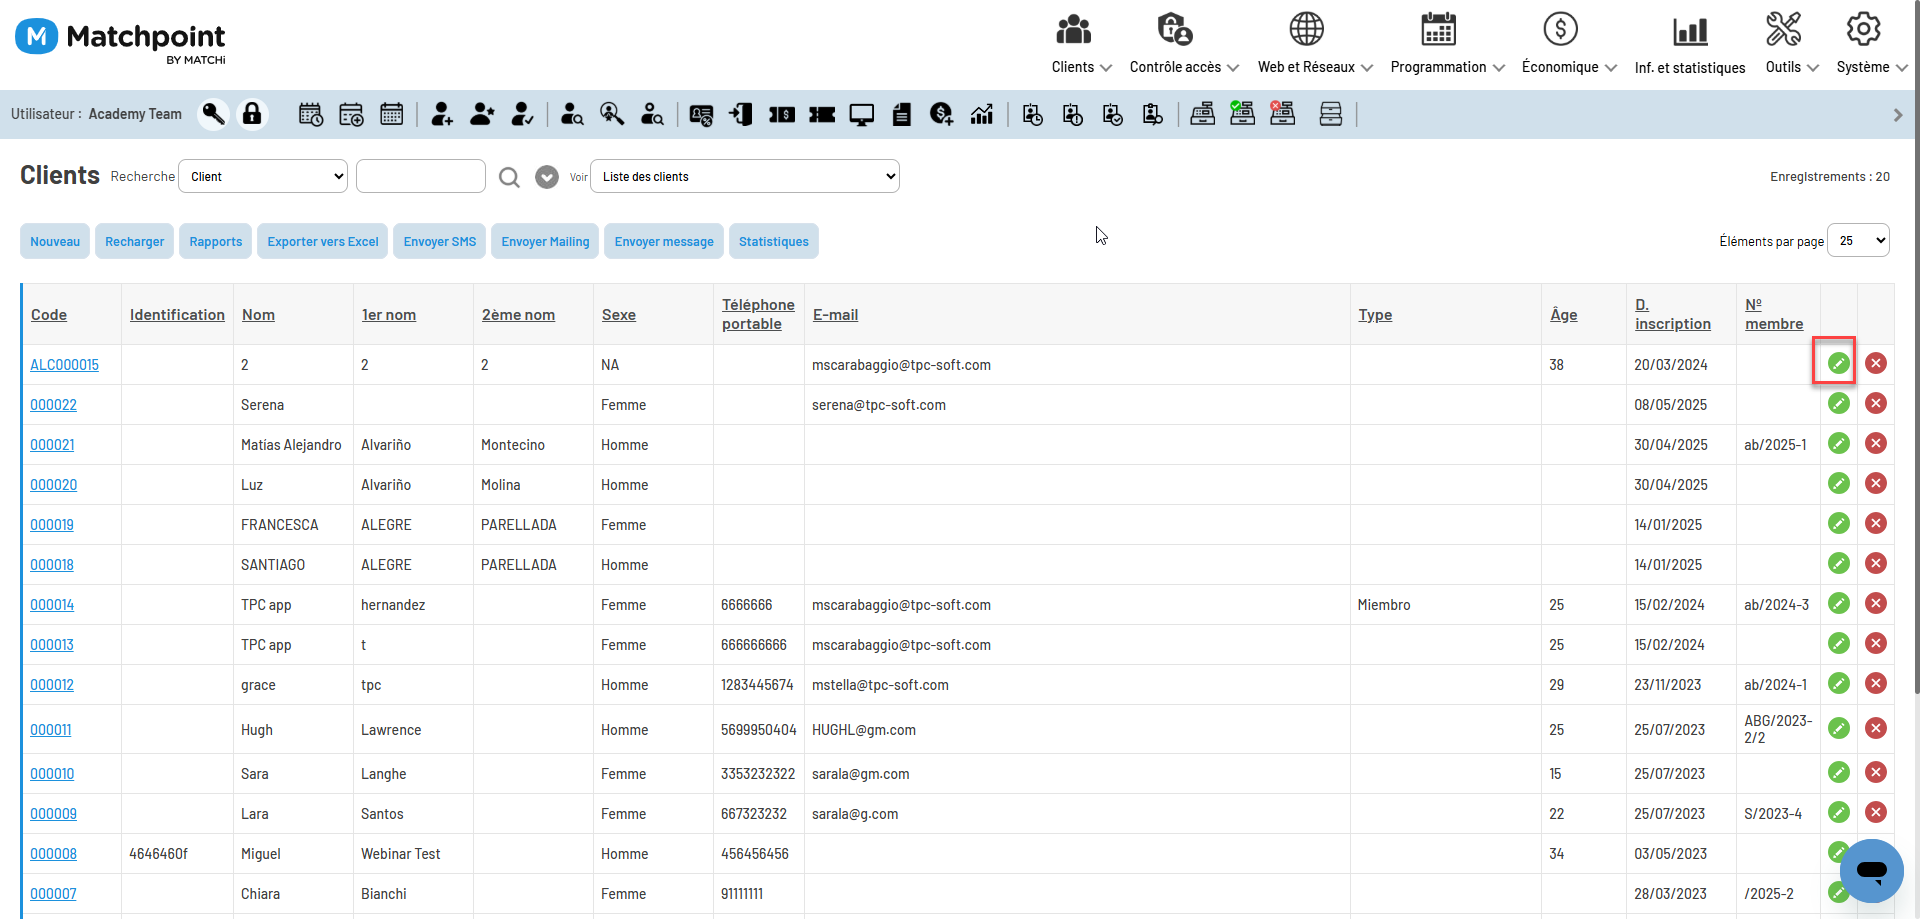1920x919 pixels.
Task: Click the round down-arrow advanced search button
Action: [547, 177]
